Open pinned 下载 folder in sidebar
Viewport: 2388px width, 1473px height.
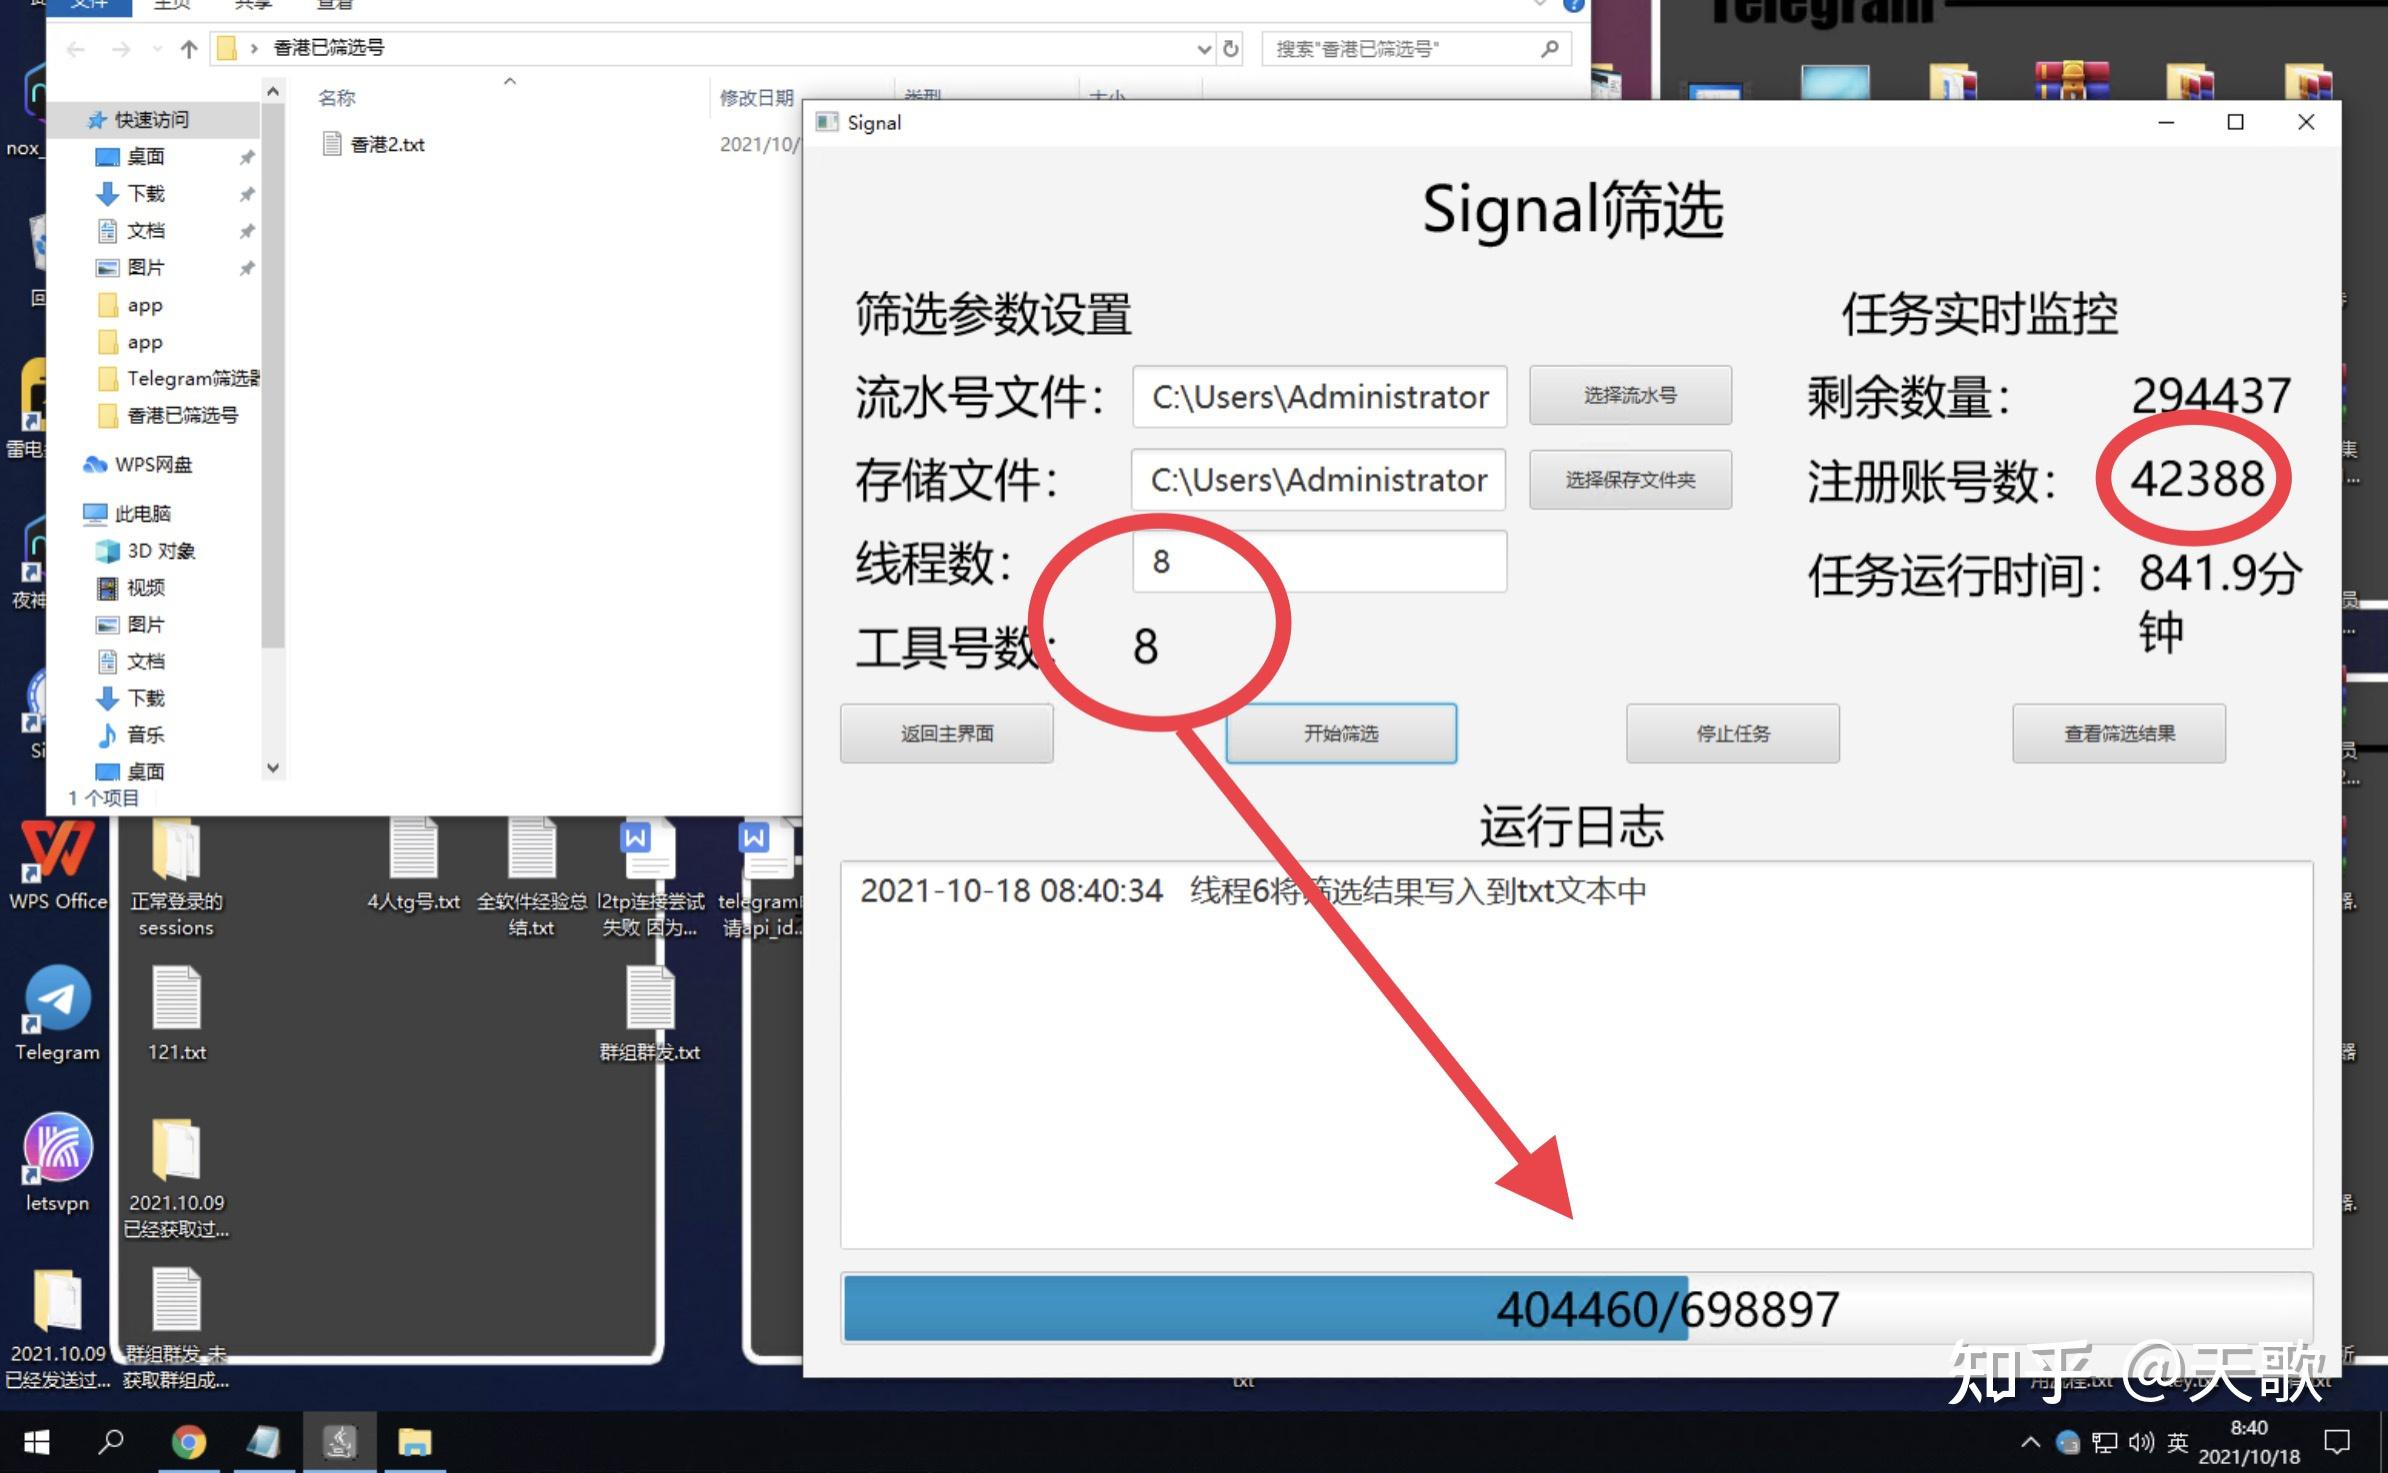pyautogui.click(x=146, y=194)
